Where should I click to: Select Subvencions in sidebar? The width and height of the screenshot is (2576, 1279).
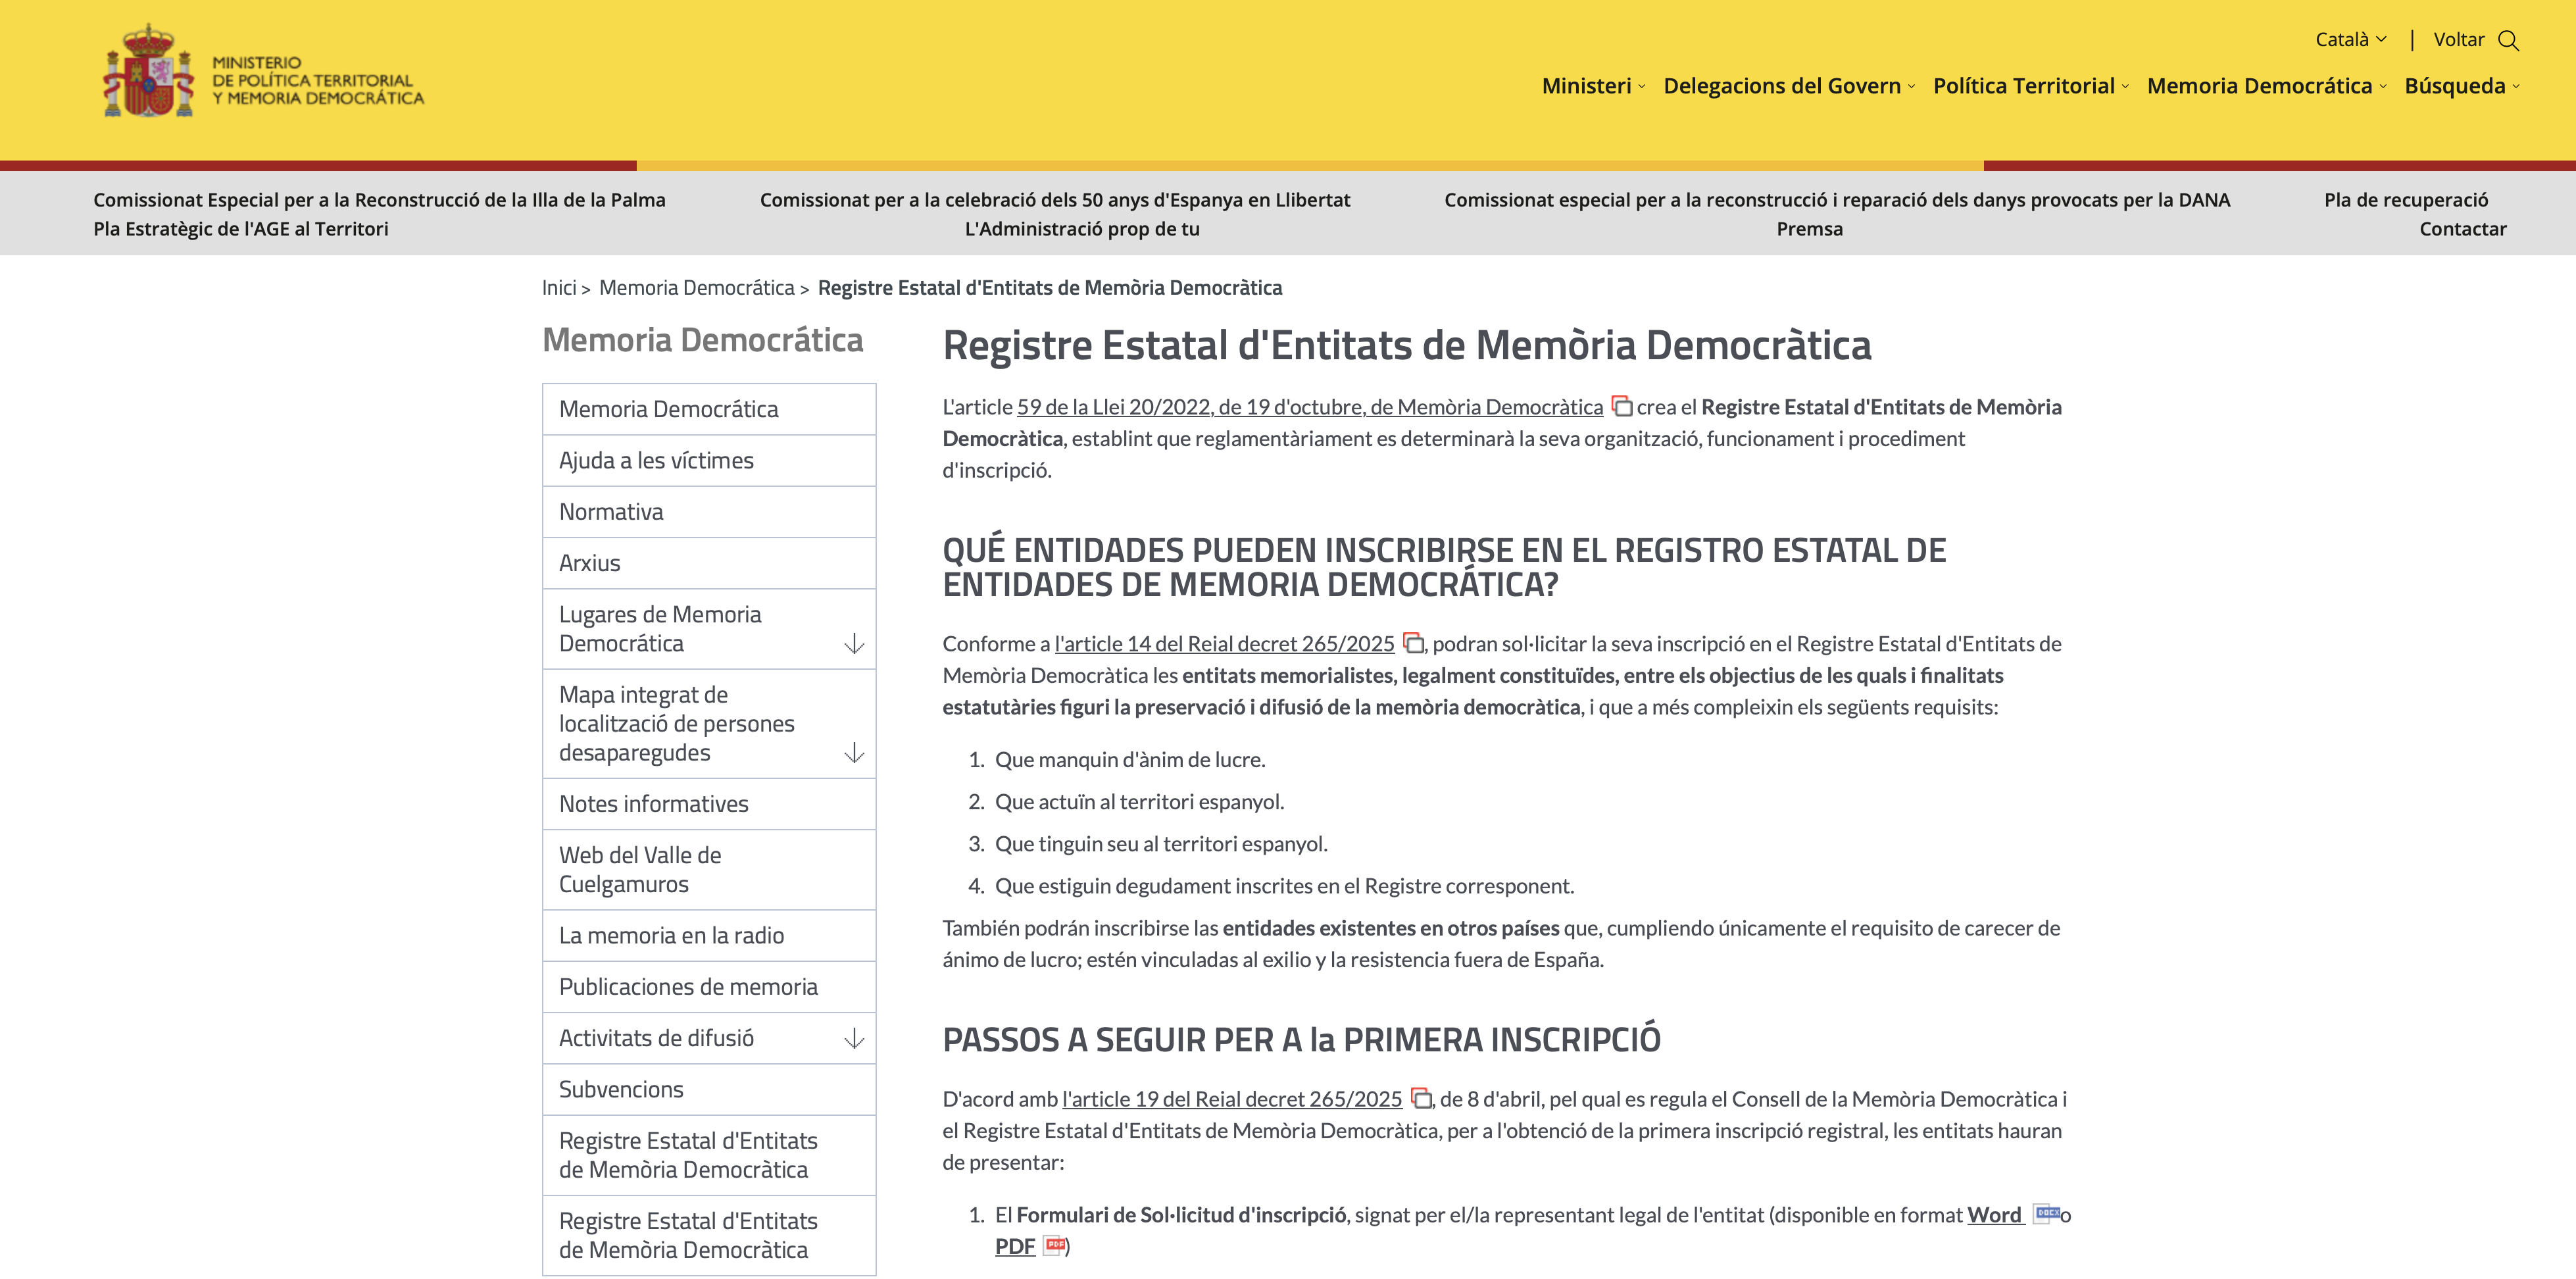coord(621,1089)
